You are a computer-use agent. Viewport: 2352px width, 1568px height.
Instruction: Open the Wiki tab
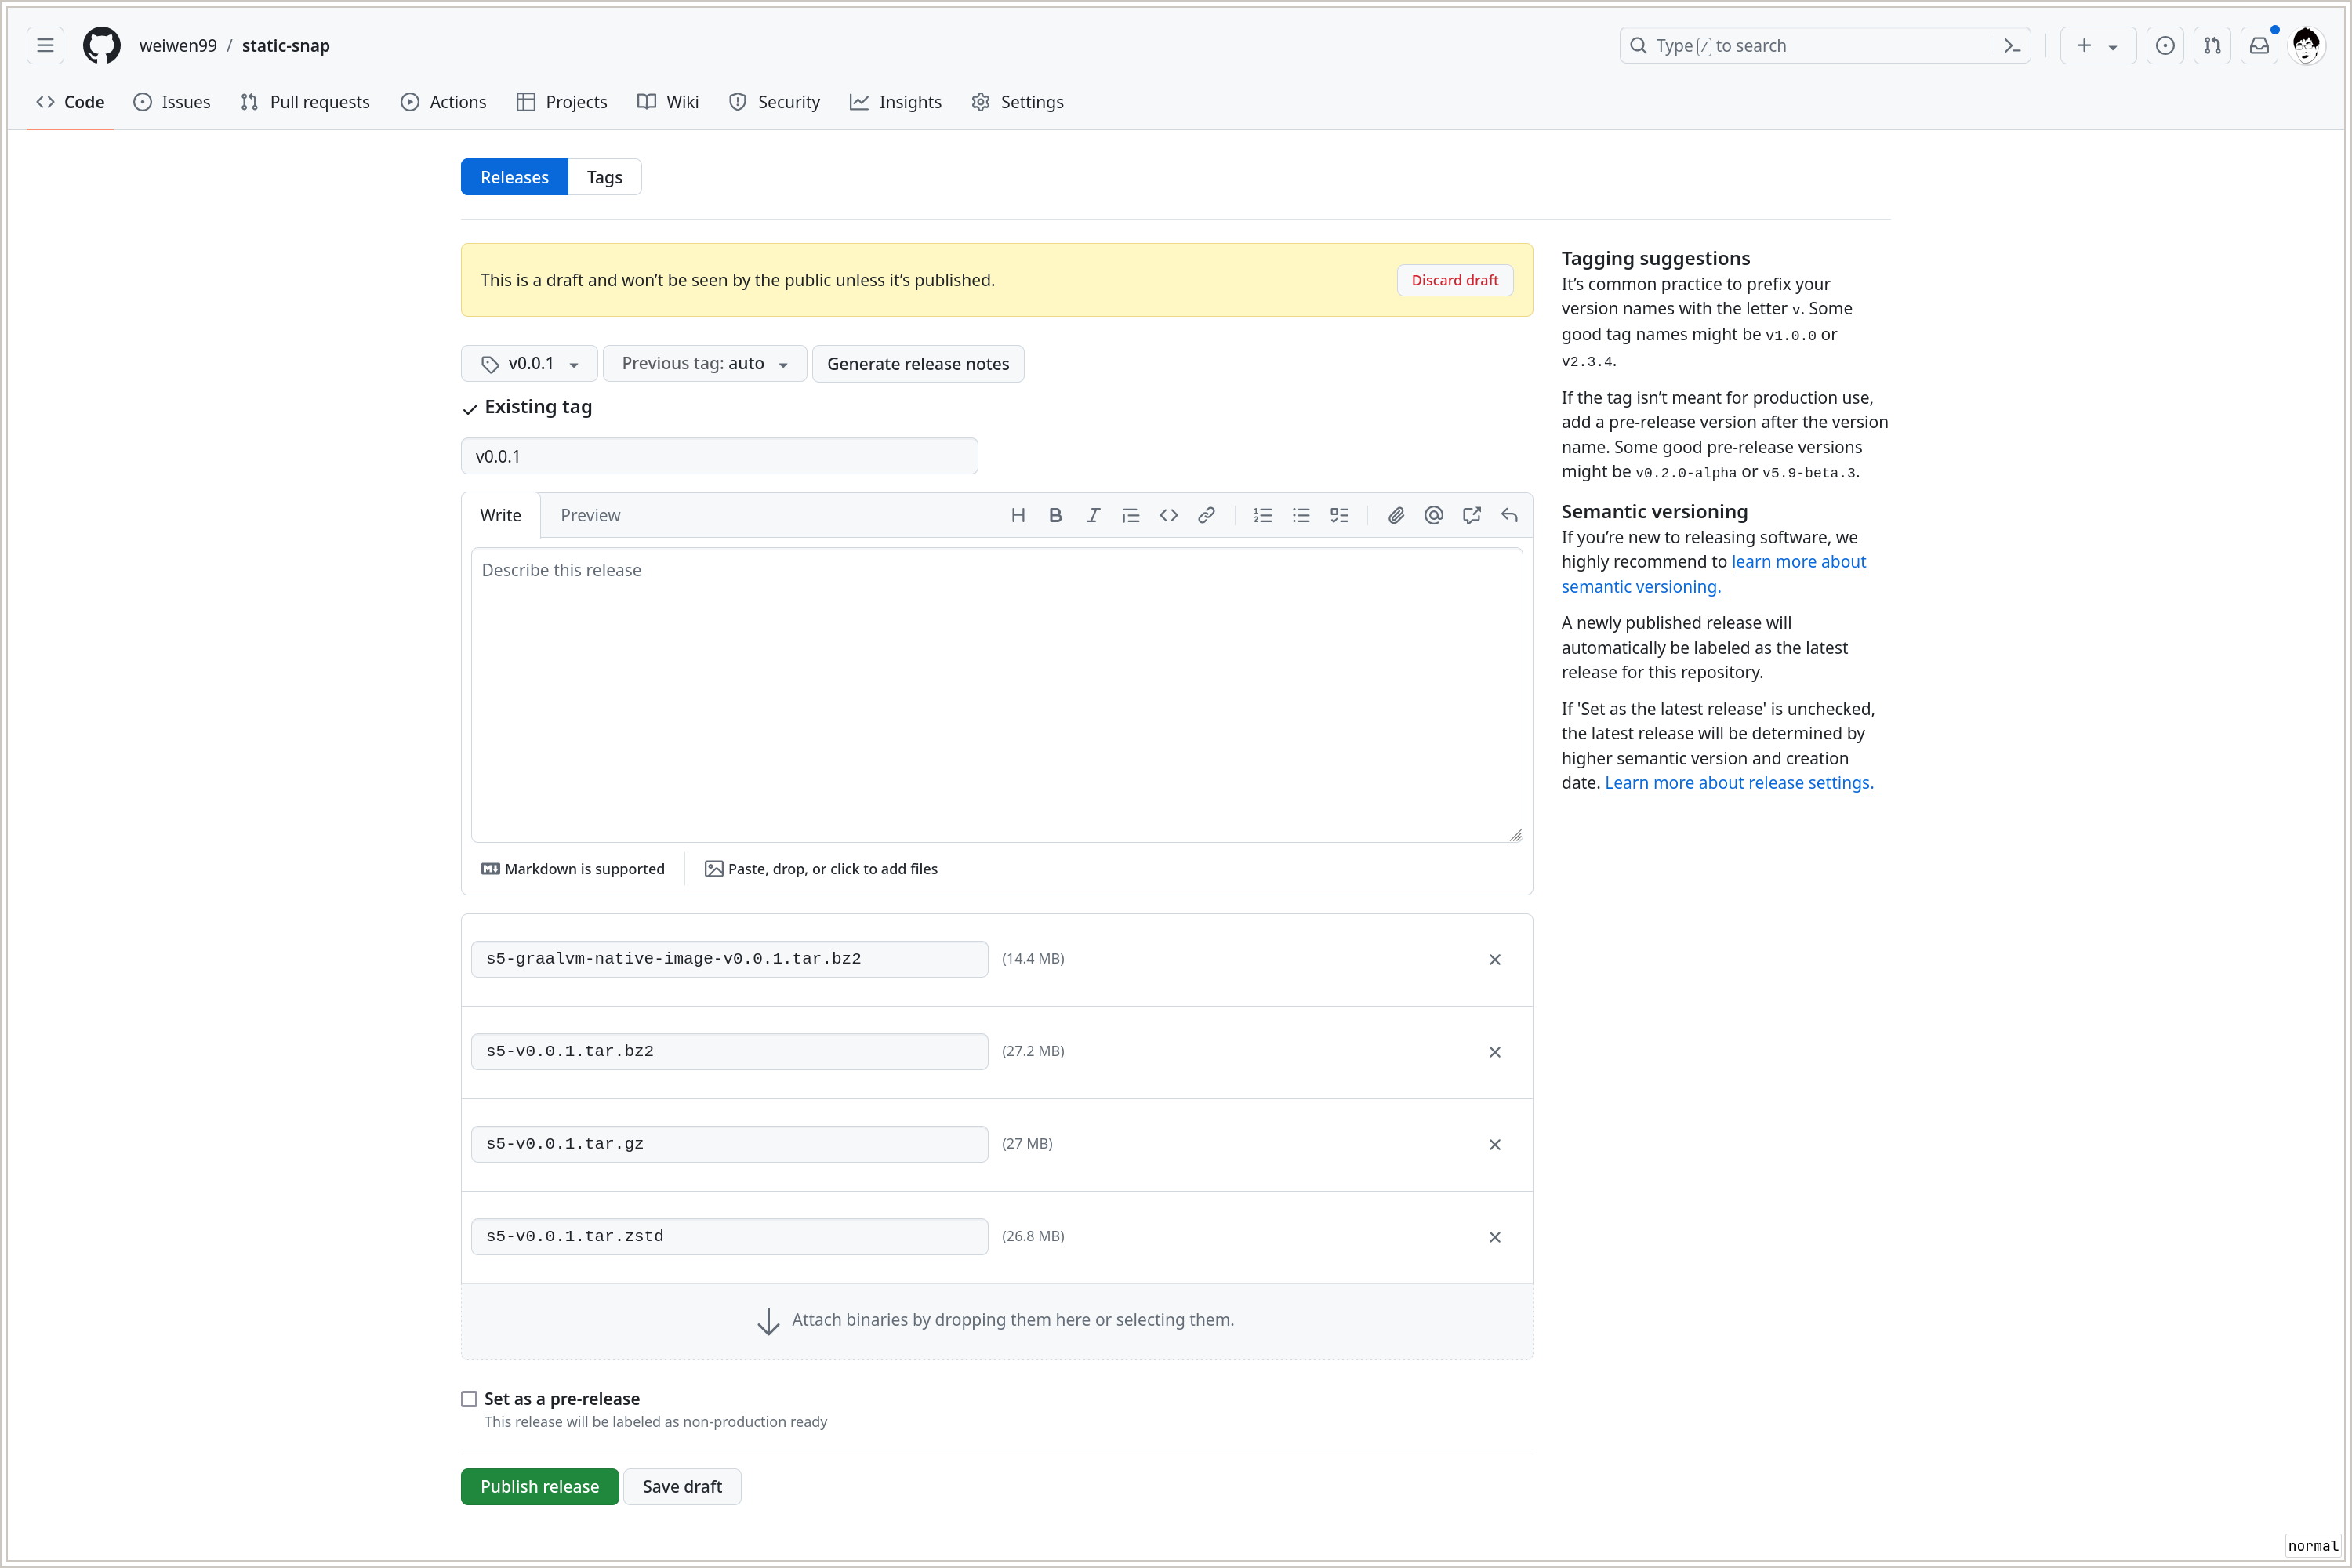pyautogui.click(x=668, y=102)
